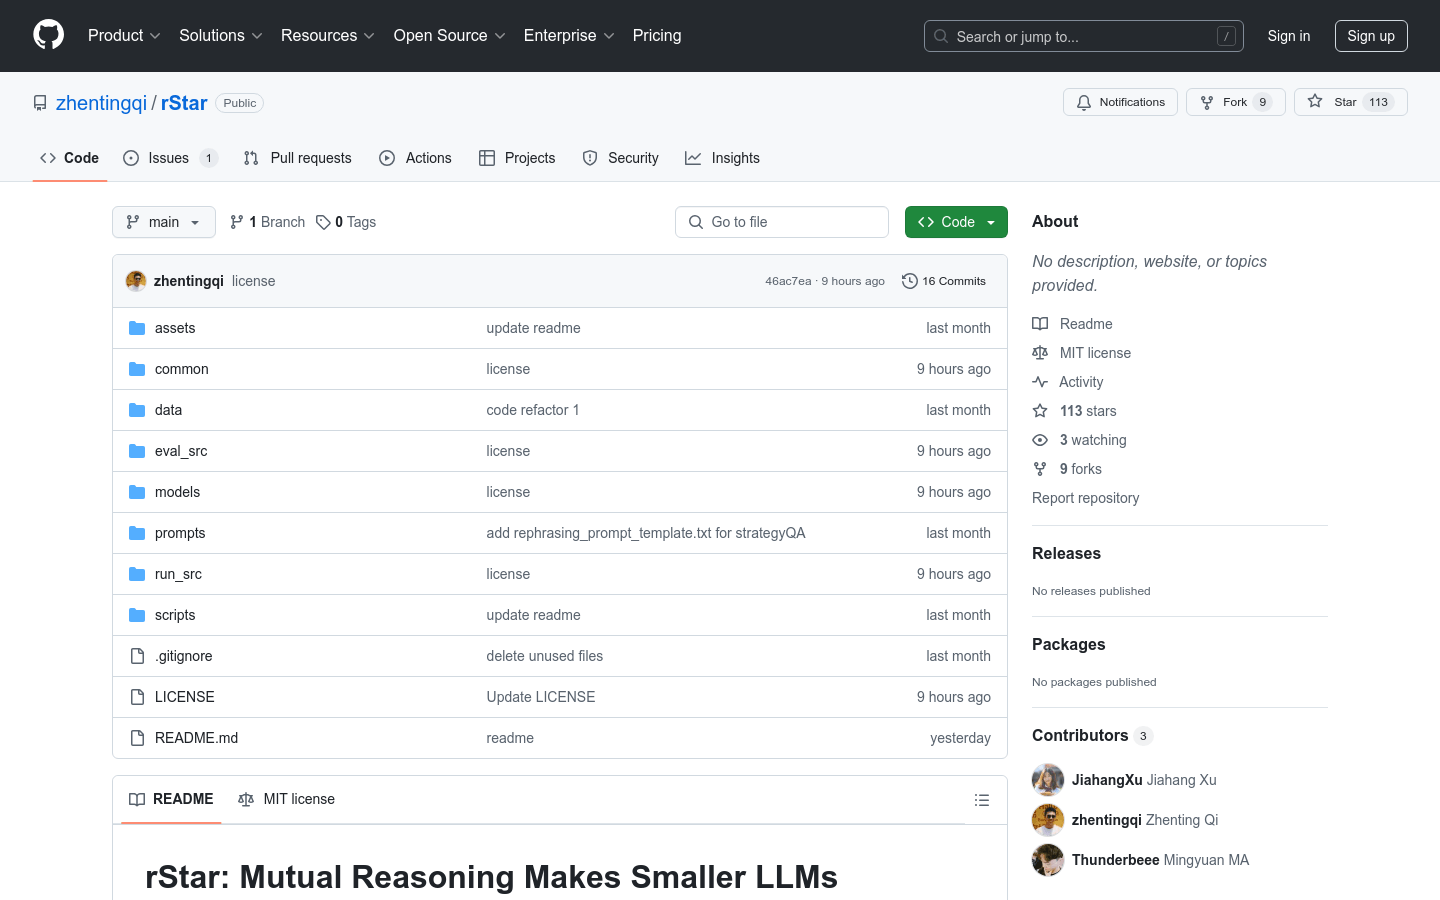Click the run_src folder icon
This screenshot has width=1440, height=900.
[137, 574]
